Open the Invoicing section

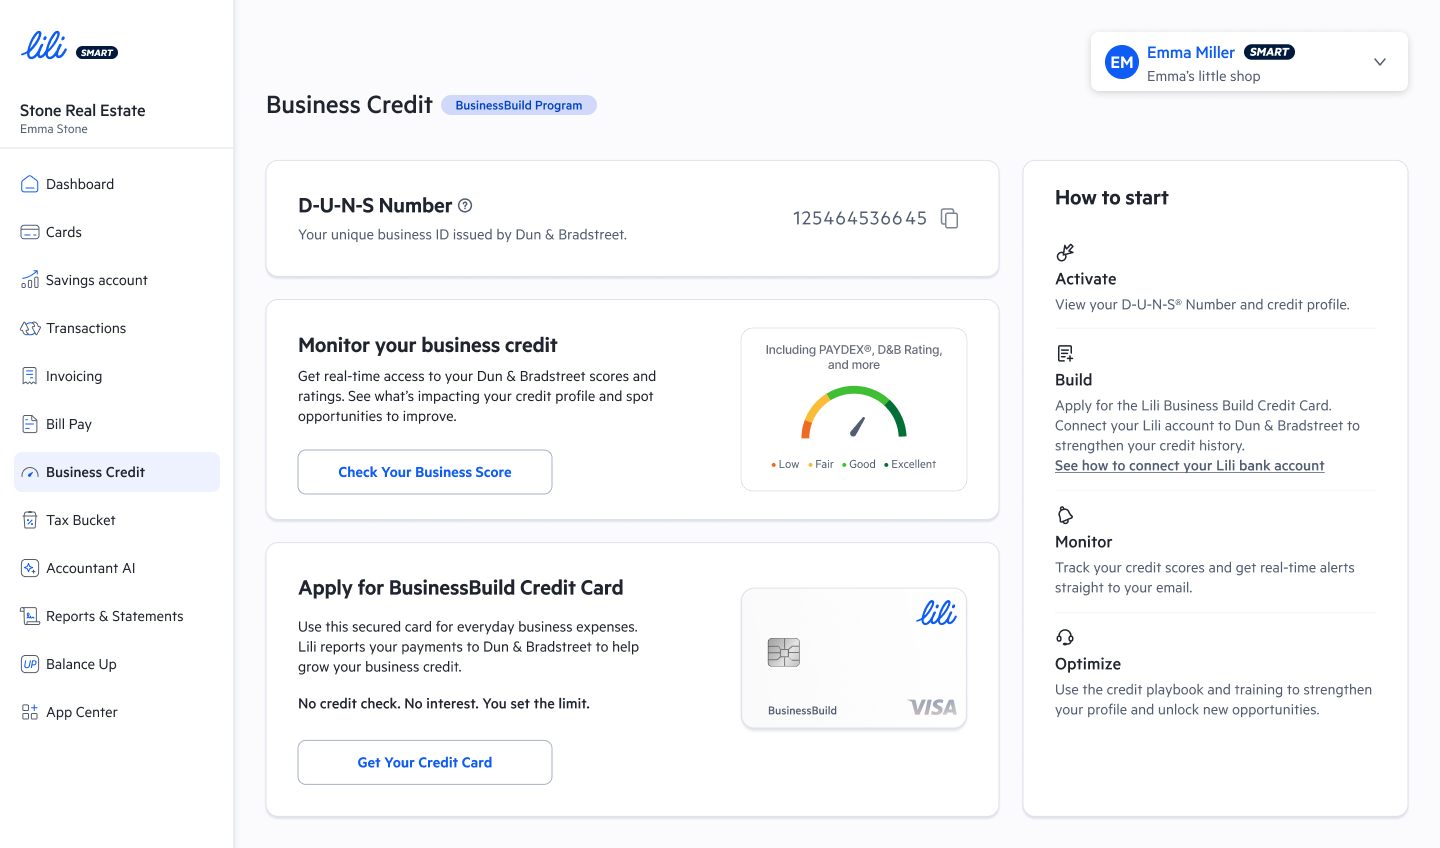[74, 376]
